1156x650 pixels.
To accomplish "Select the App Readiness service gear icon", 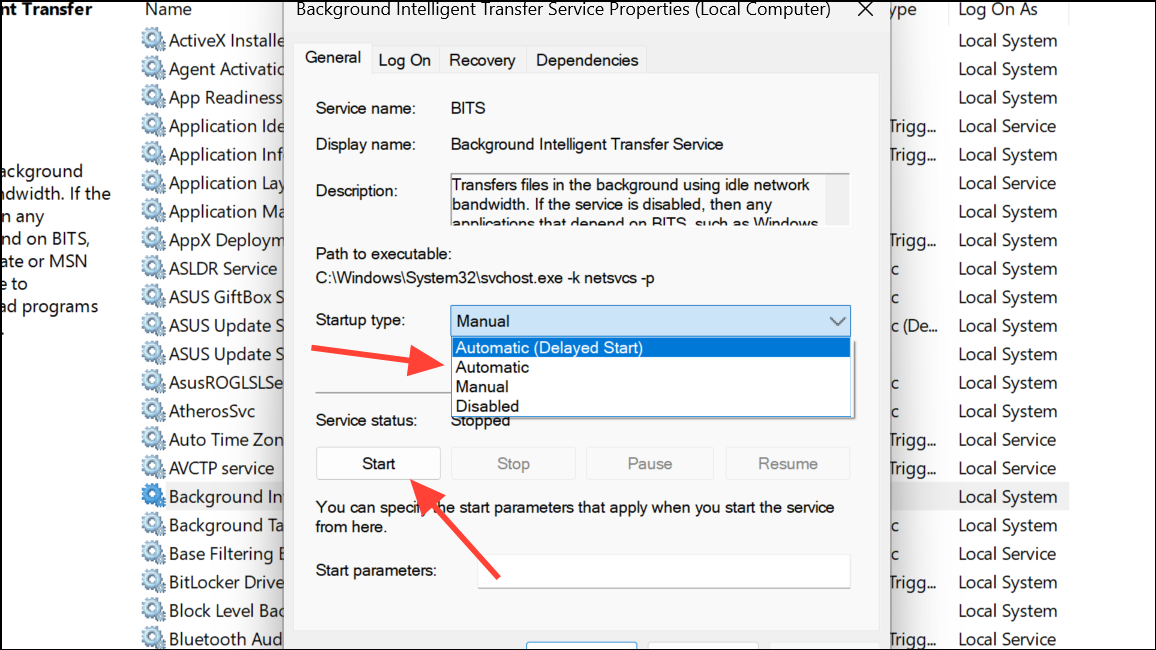I will pyautogui.click(x=153, y=97).
